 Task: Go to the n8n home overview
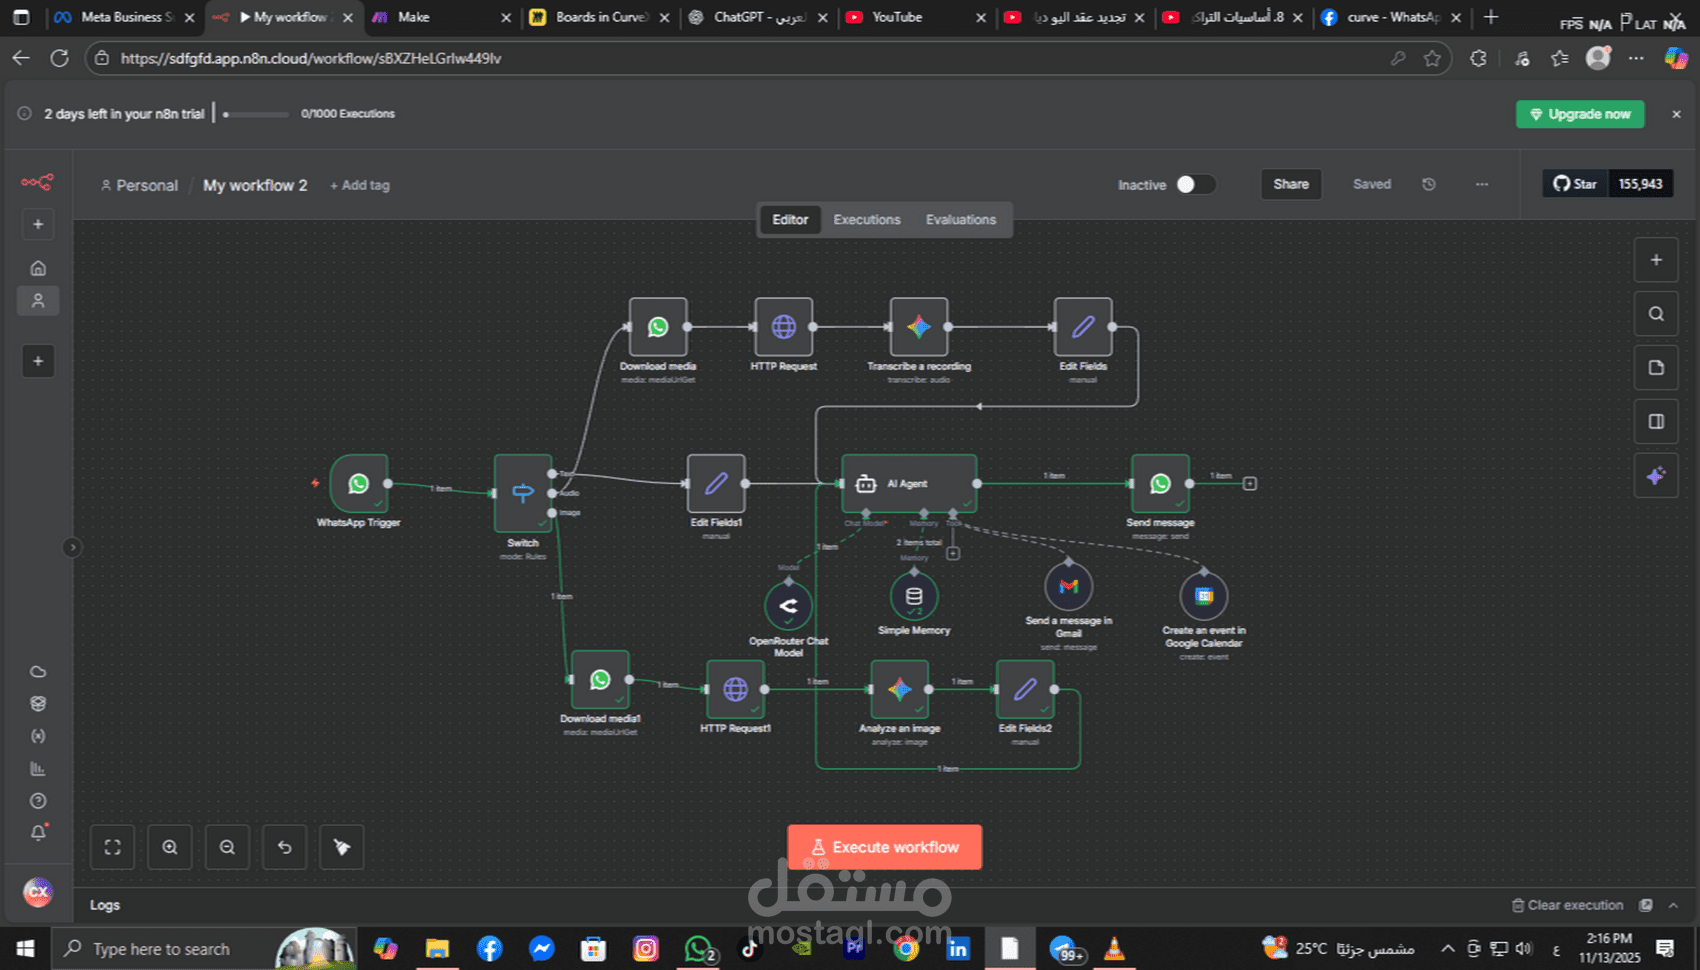[38, 268]
